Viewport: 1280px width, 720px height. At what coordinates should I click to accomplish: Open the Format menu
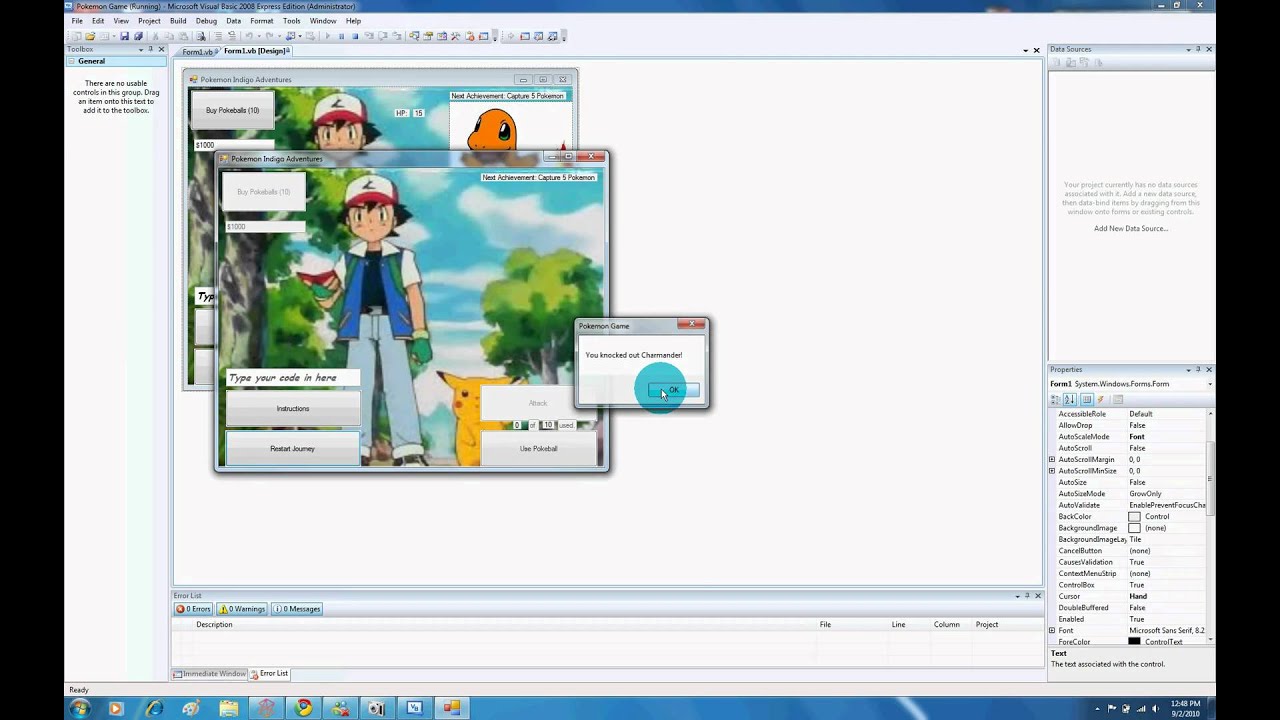point(262,20)
